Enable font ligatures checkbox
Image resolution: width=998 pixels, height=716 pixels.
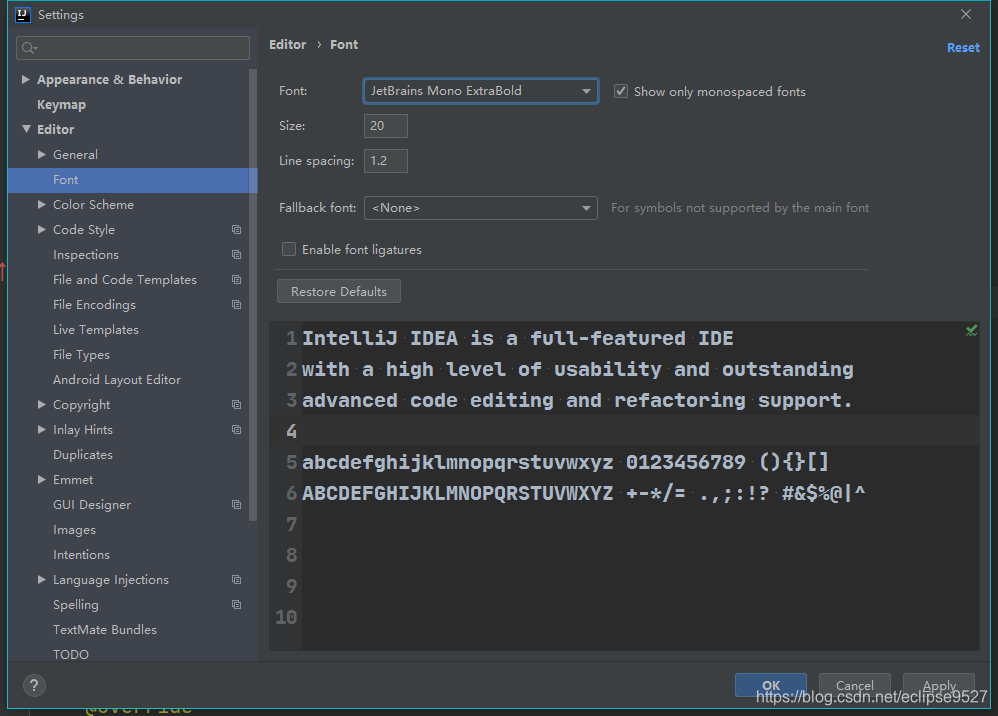tap(289, 249)
